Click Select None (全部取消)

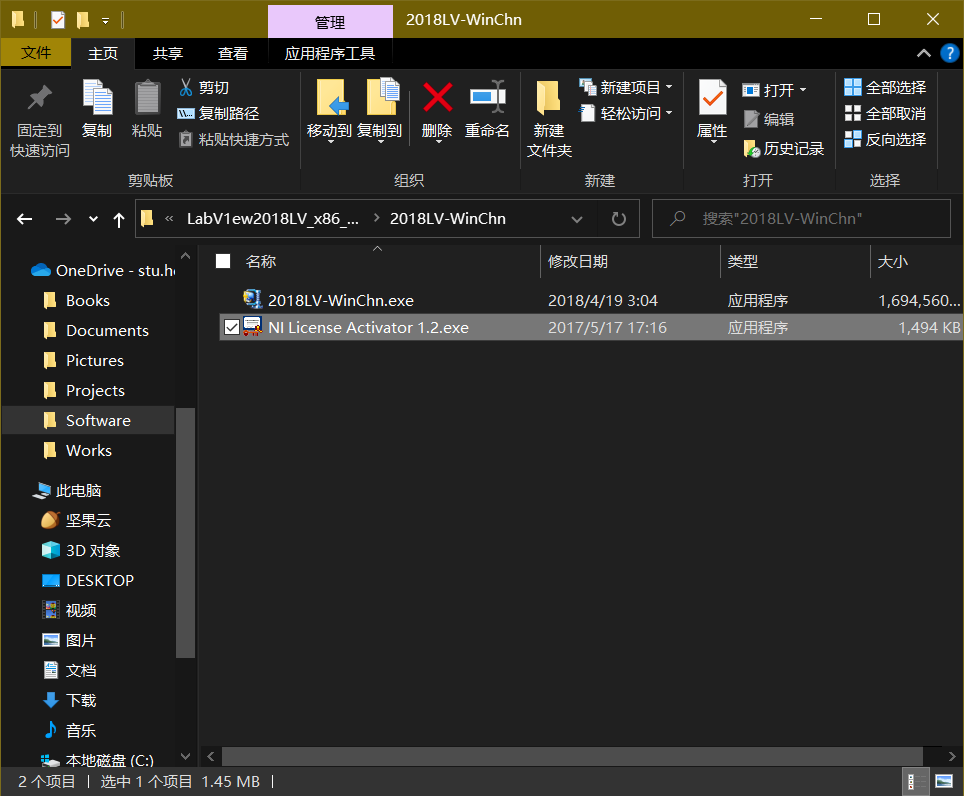[x=885, y=113]
